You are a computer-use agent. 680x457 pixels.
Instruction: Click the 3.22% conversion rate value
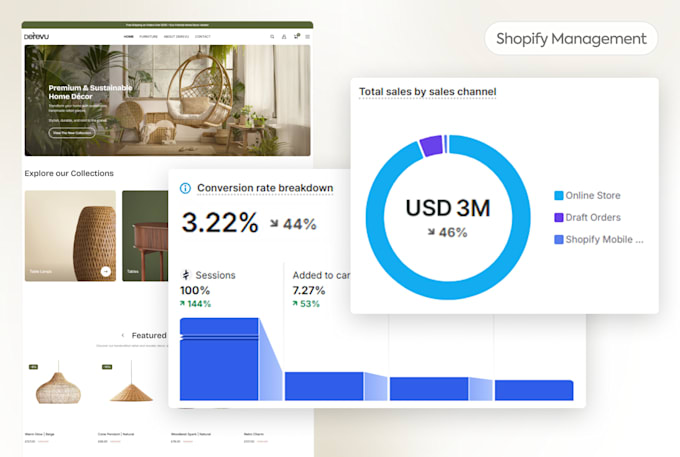tap(220, 223)
